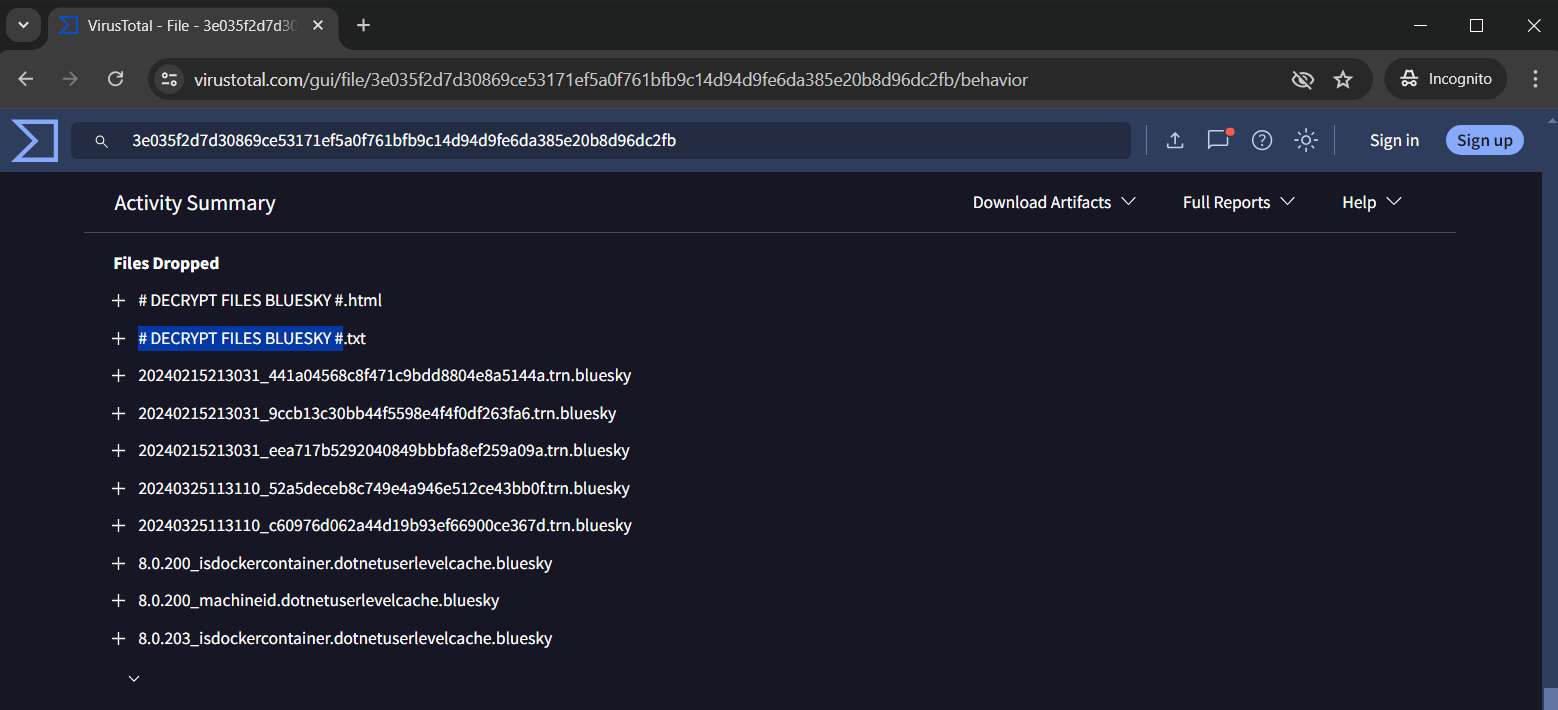The width and height of the screenshot is (1558, 710).
Task: Open Chrome three-dot menu
Action: click(x=1536, y=79)
